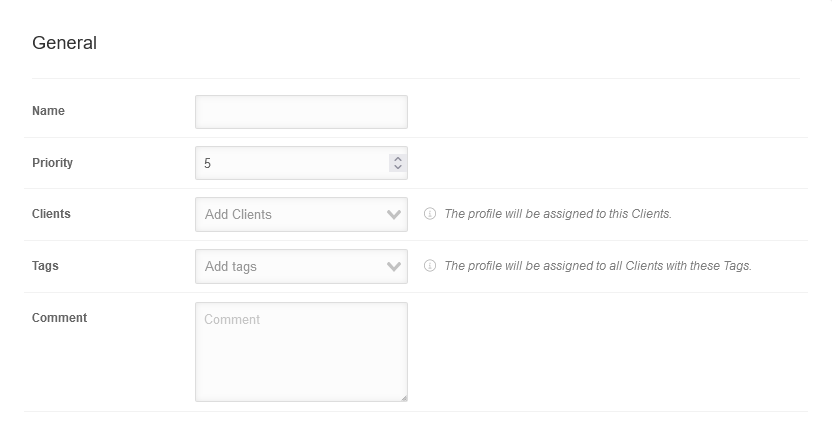The height and width of the screenshot is (444, 832).
Task: Click the Priority number field showing 5
Action: (x=290, y=163)
